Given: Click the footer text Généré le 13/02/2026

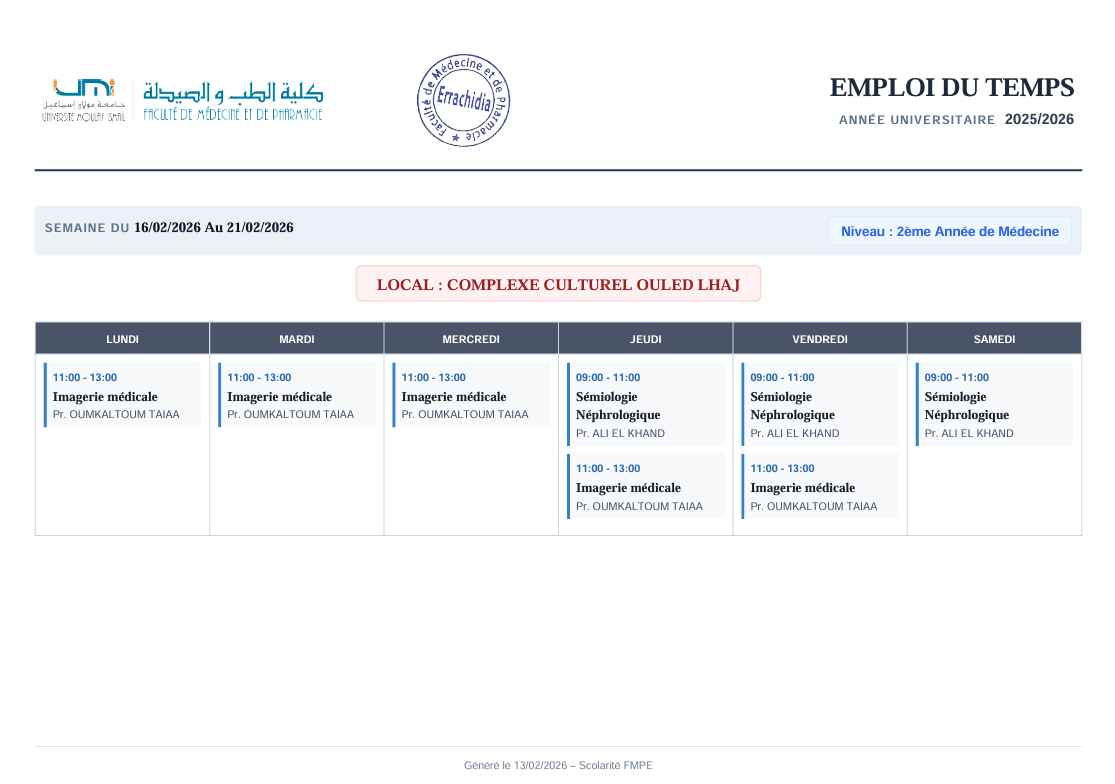Looking at the screenshot, I should [x=558, y=765].
